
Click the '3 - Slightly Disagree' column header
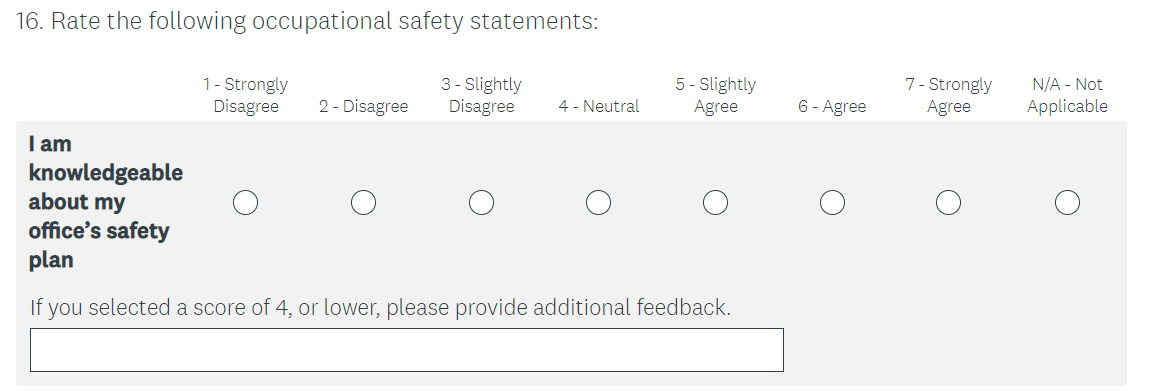pos(481,96)
